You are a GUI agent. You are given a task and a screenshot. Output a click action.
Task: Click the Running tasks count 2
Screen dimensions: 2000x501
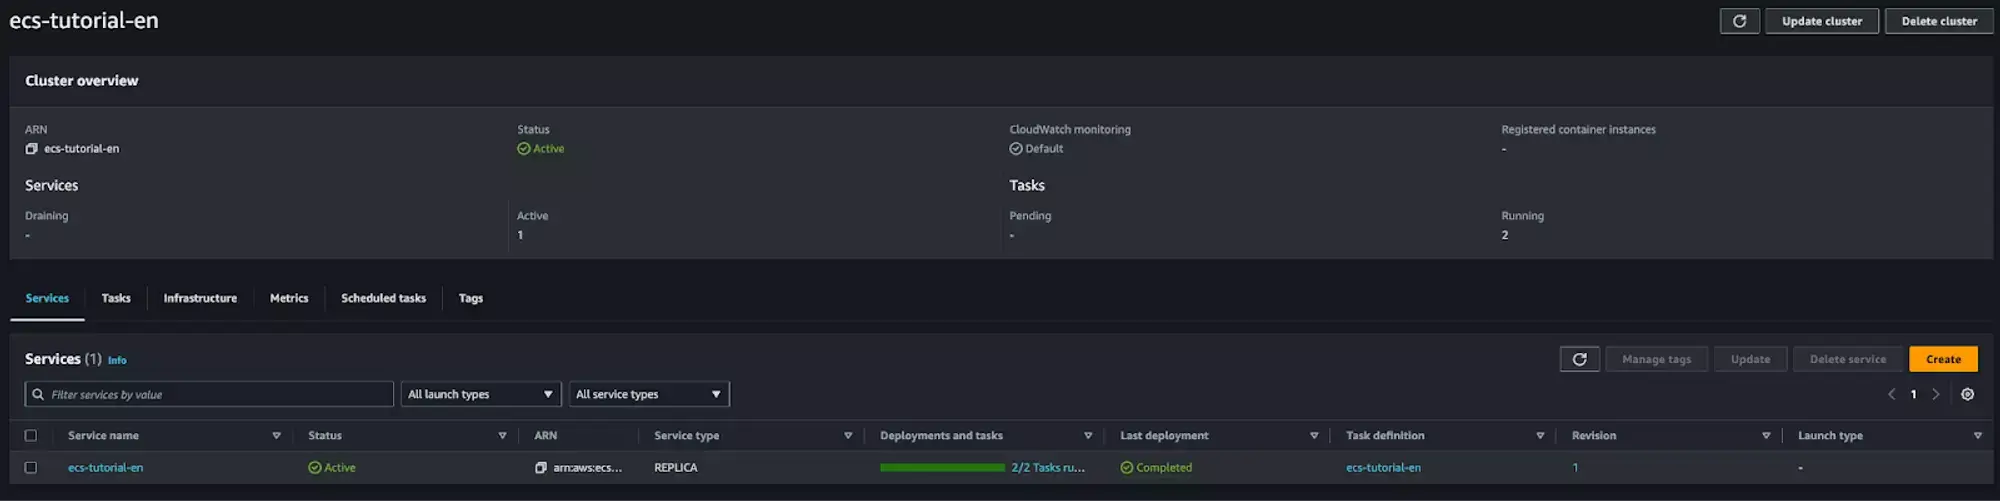coord(1504,235)
